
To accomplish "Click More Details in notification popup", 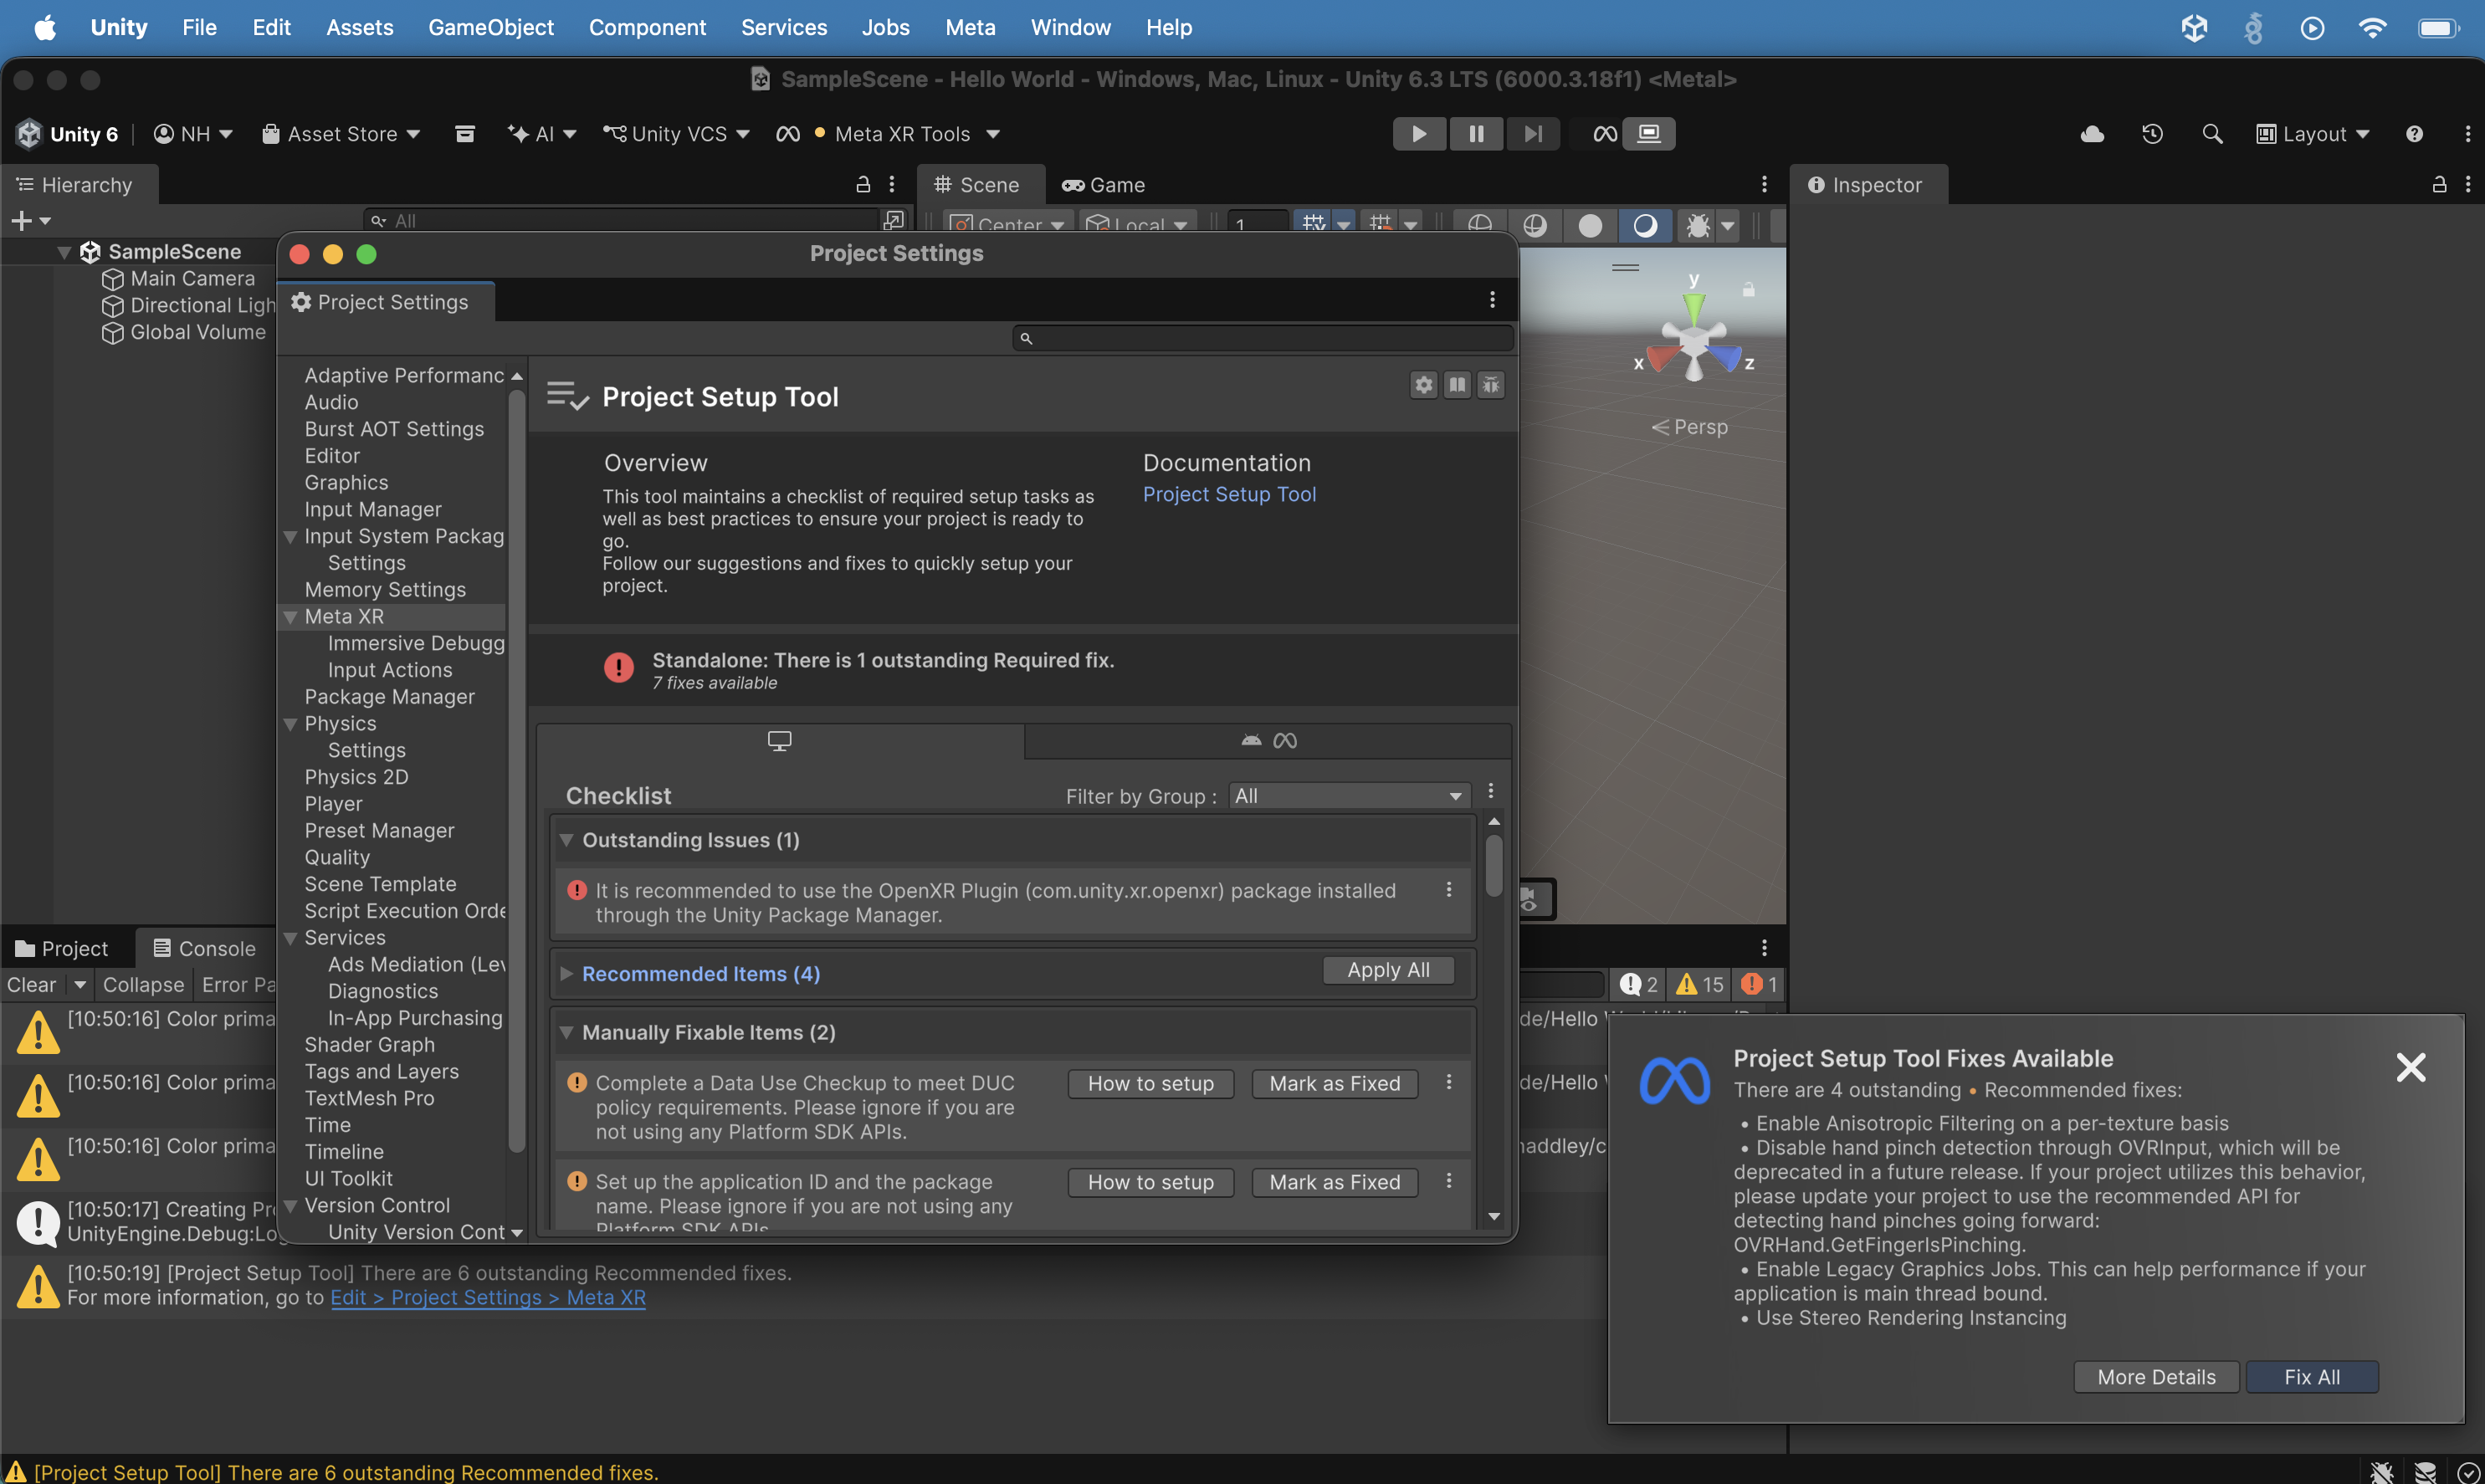I will click(2156, 1377).
